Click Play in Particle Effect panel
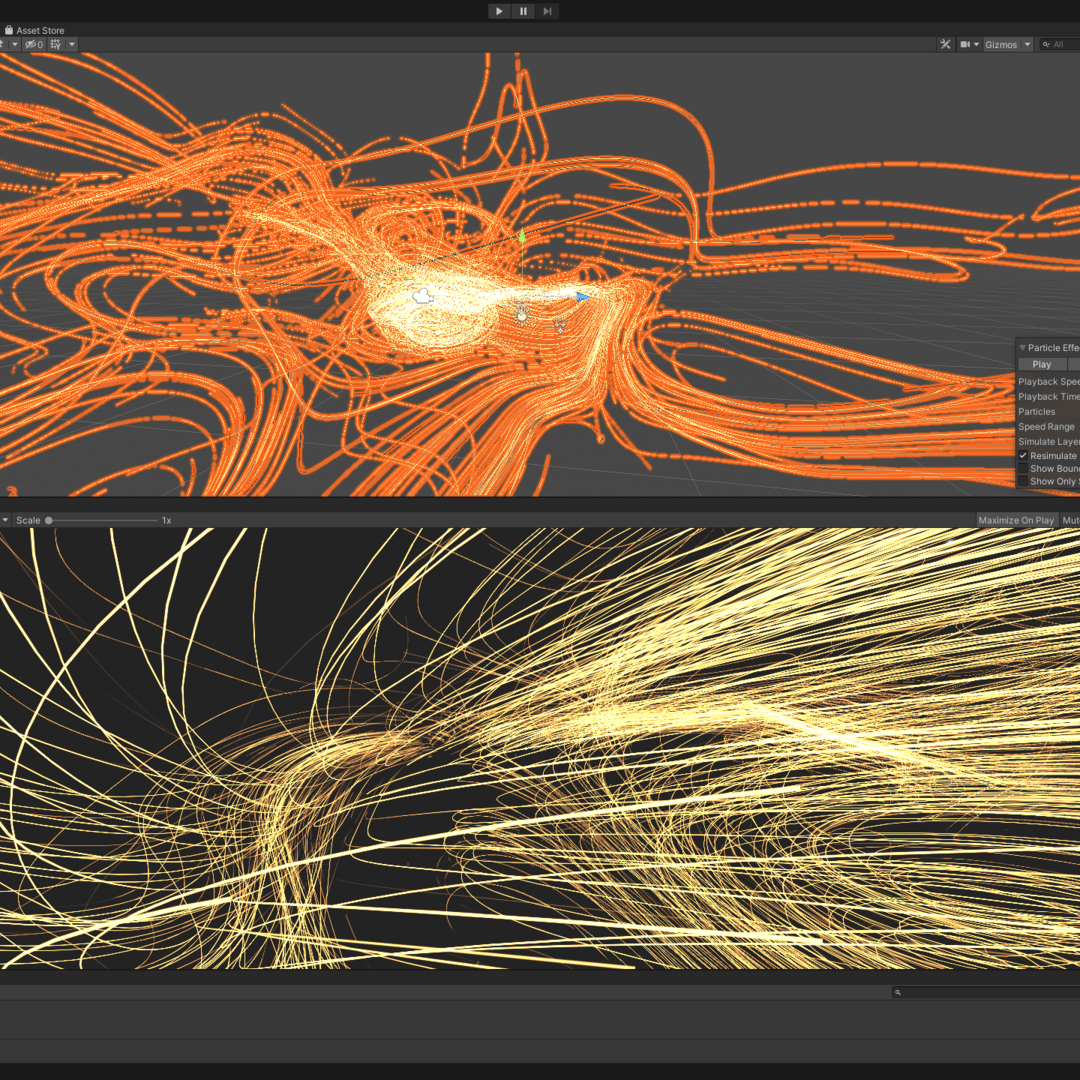Image resolution: width=1080 pixels, height=1080 pixels. point(1042,365)
